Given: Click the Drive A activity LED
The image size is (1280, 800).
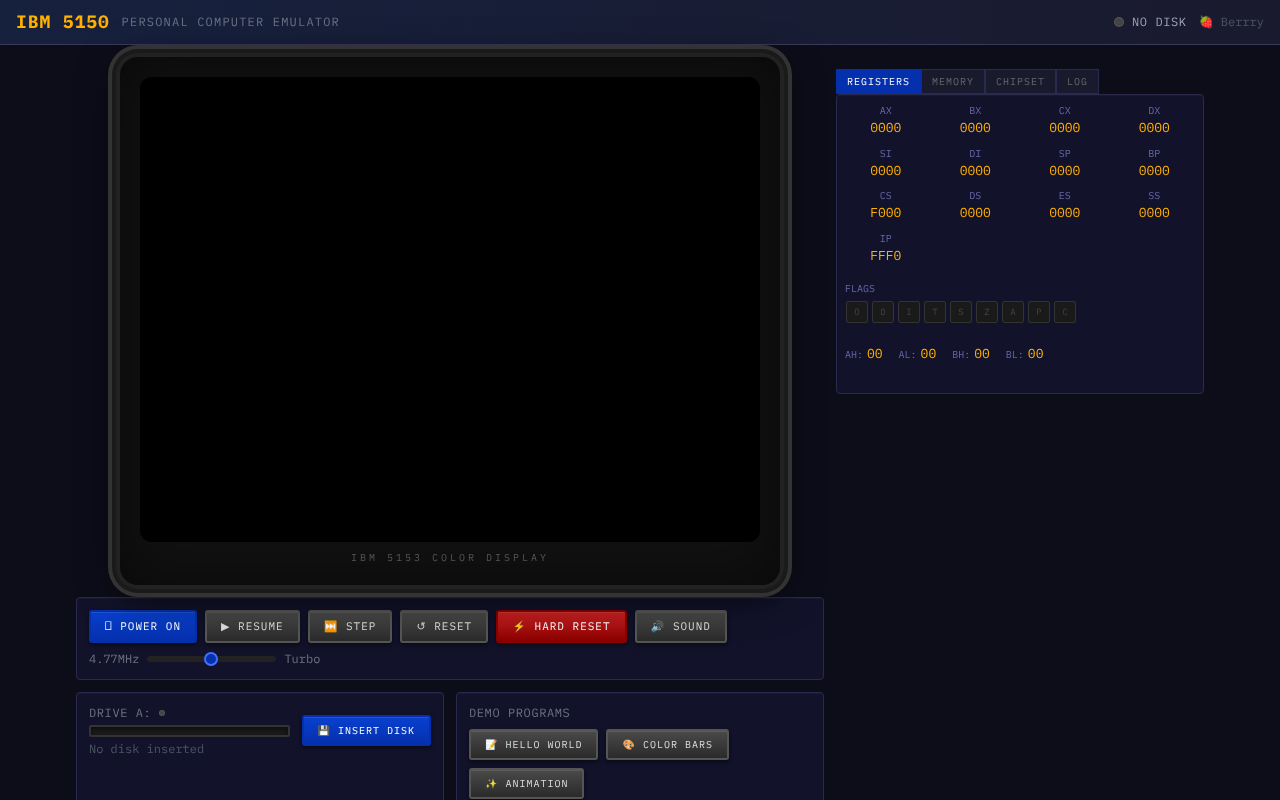Looking at the screenshot, I should [162, 713].
